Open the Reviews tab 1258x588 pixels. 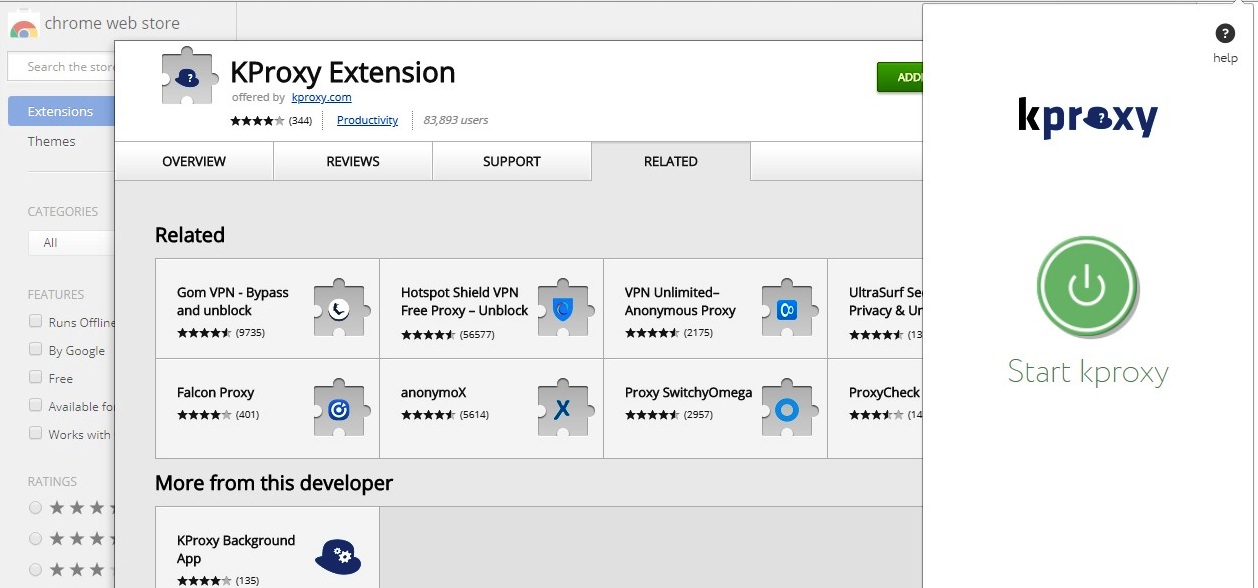tap(353, 161)
